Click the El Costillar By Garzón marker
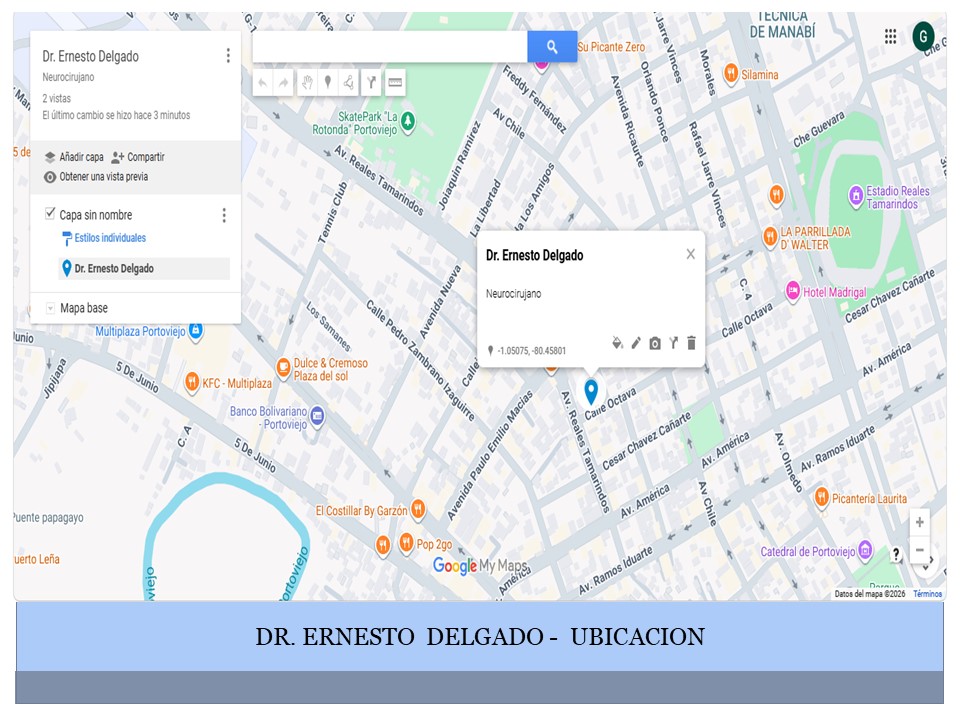960x720 pixels. pos(418,509)
